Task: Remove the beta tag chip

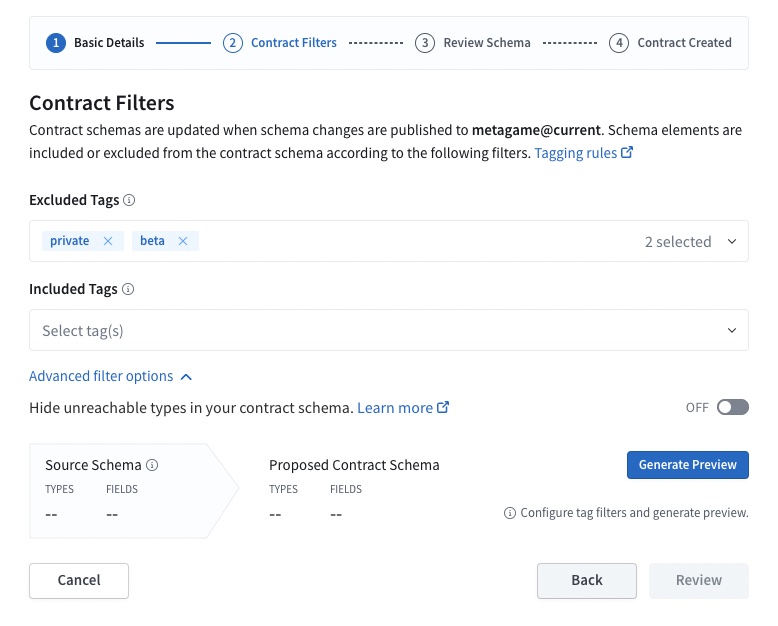Action: click(183, 241)
